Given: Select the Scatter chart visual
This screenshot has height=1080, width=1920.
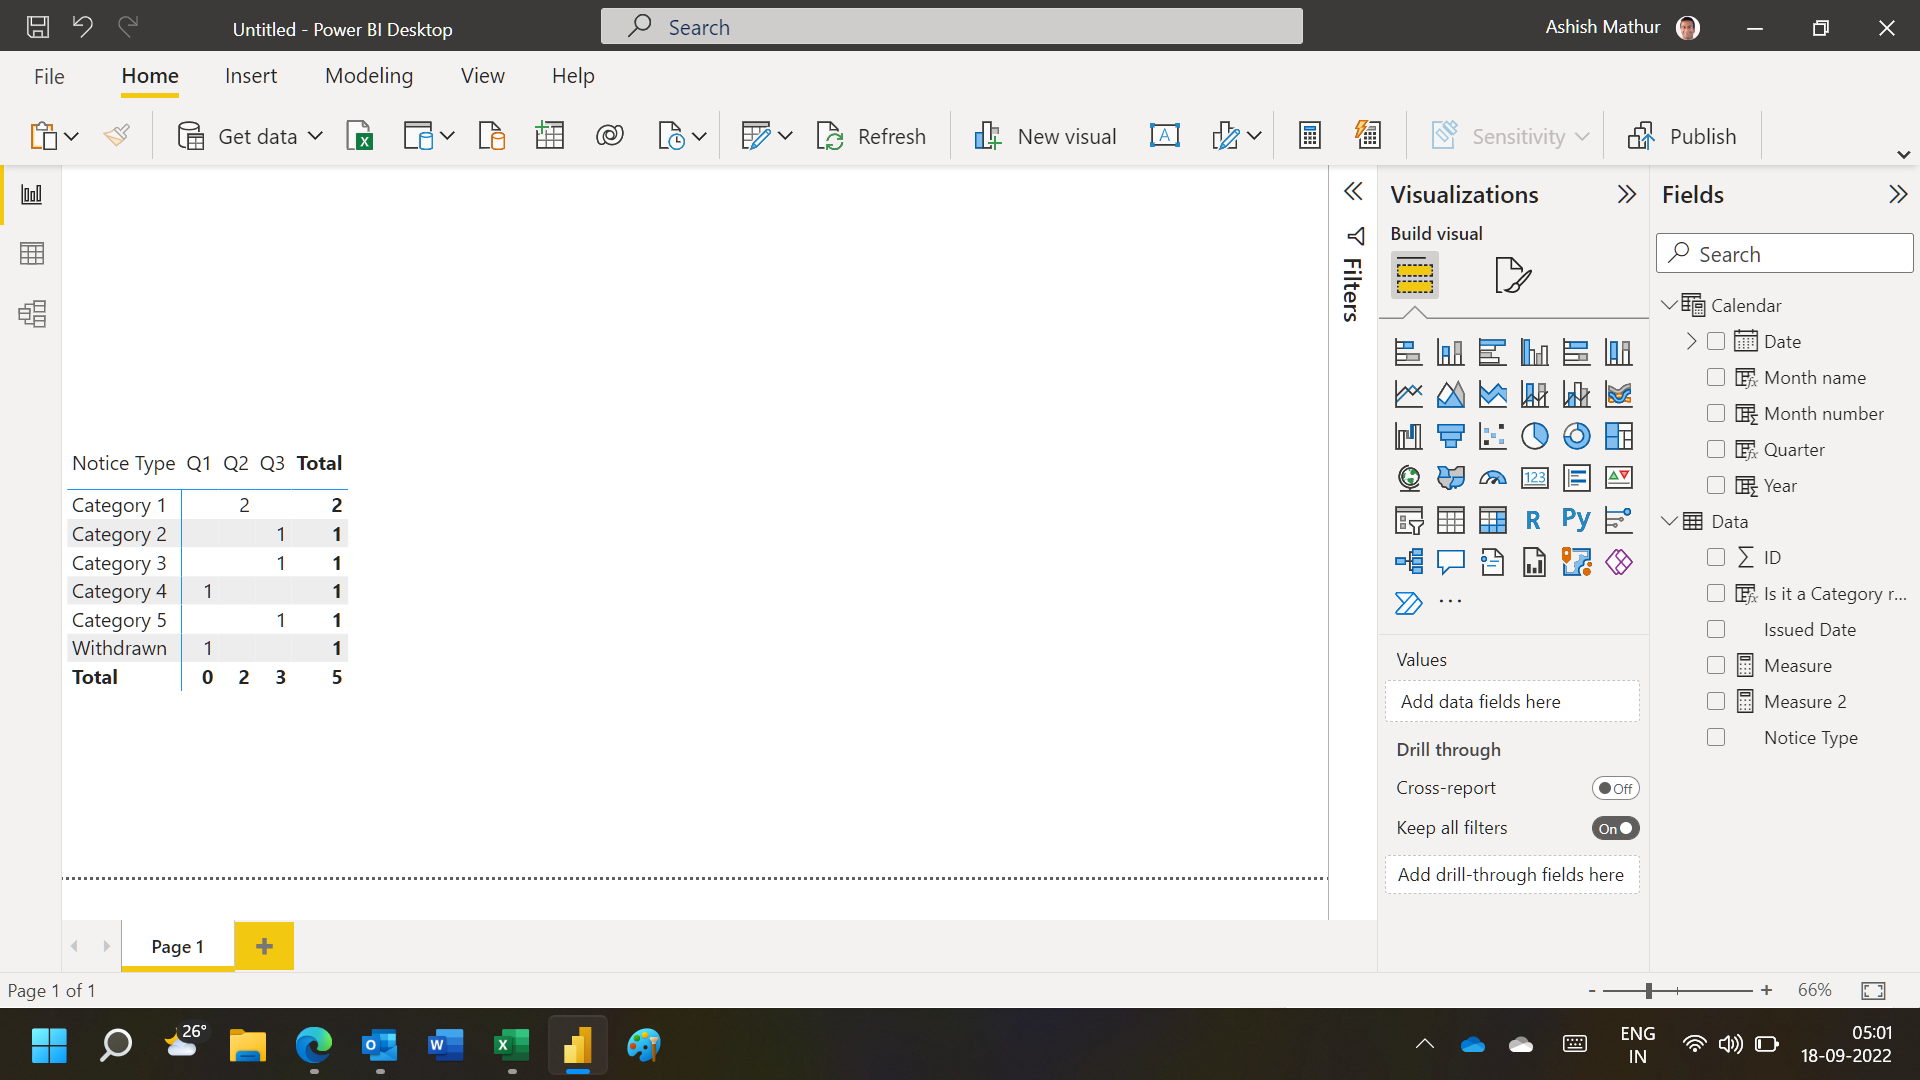Looking at the screenshot, I should 1493,436.
